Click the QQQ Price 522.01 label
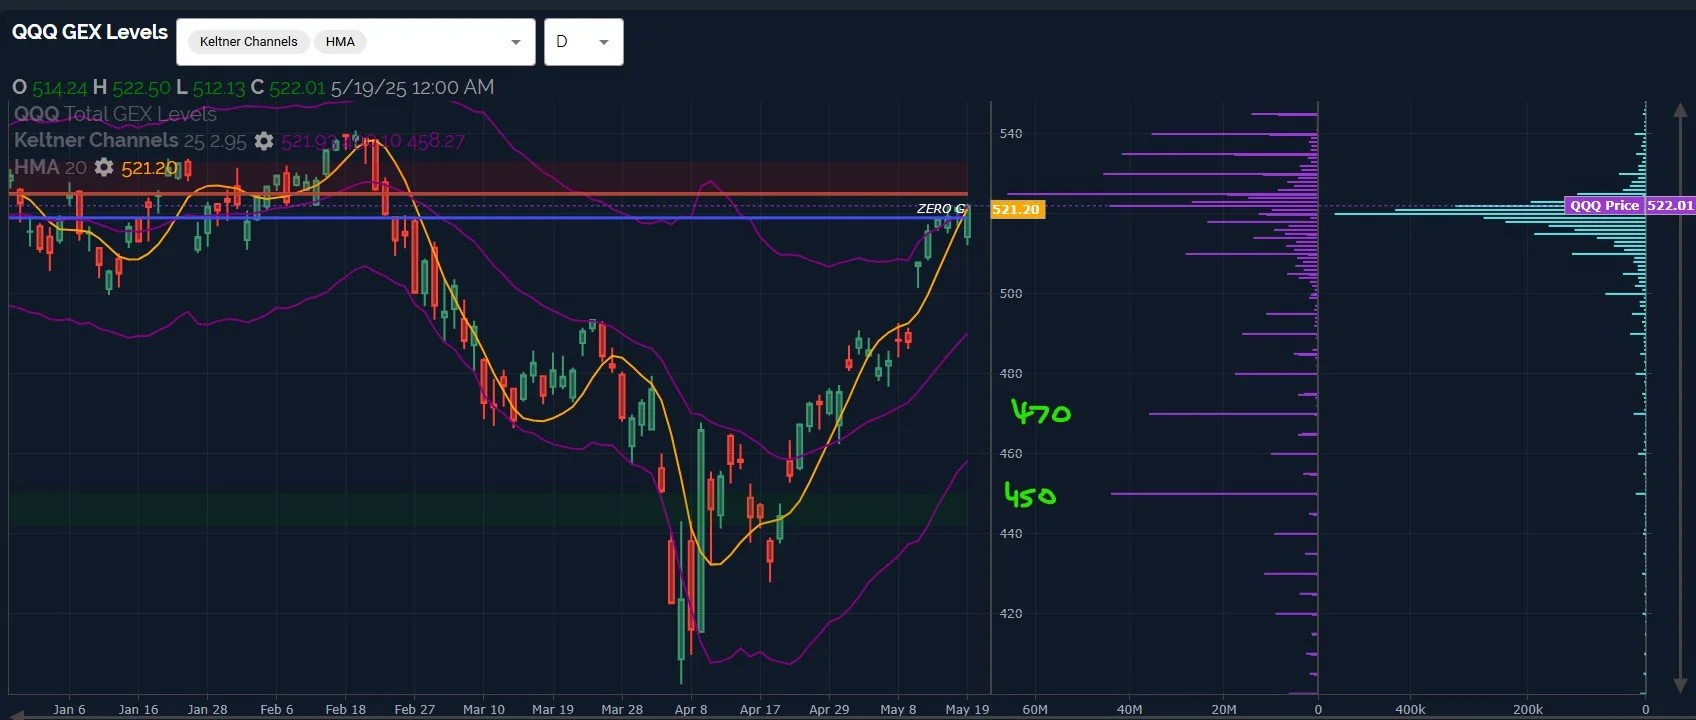This screenshot has width=1696, height=720. pos(1630,205)
